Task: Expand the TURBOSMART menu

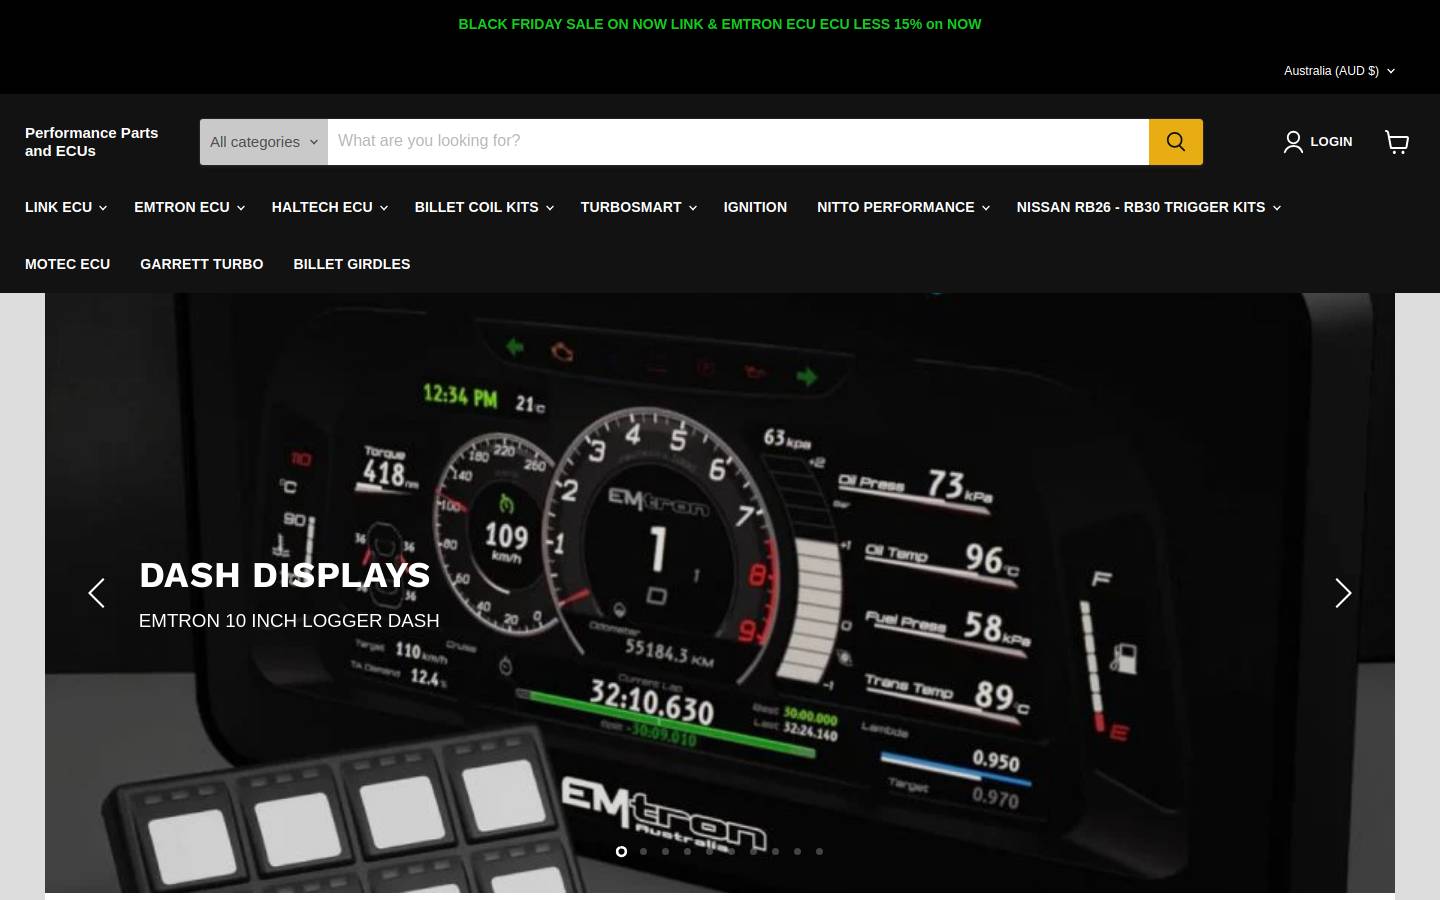Action: point(638,207)
